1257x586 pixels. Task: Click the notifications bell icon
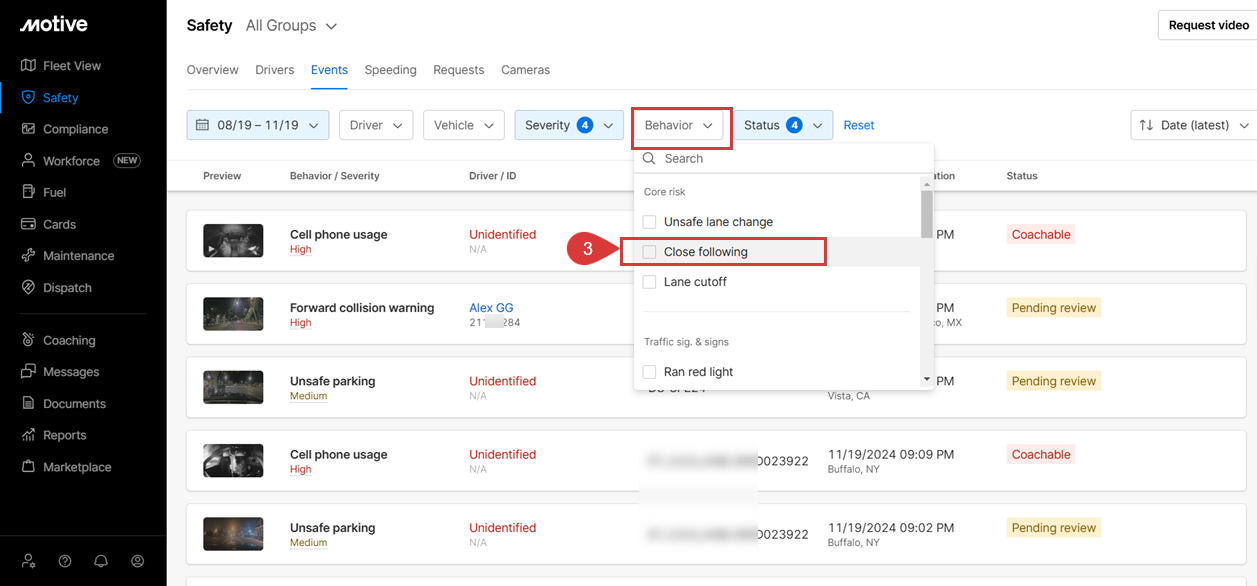click(101, 561)
